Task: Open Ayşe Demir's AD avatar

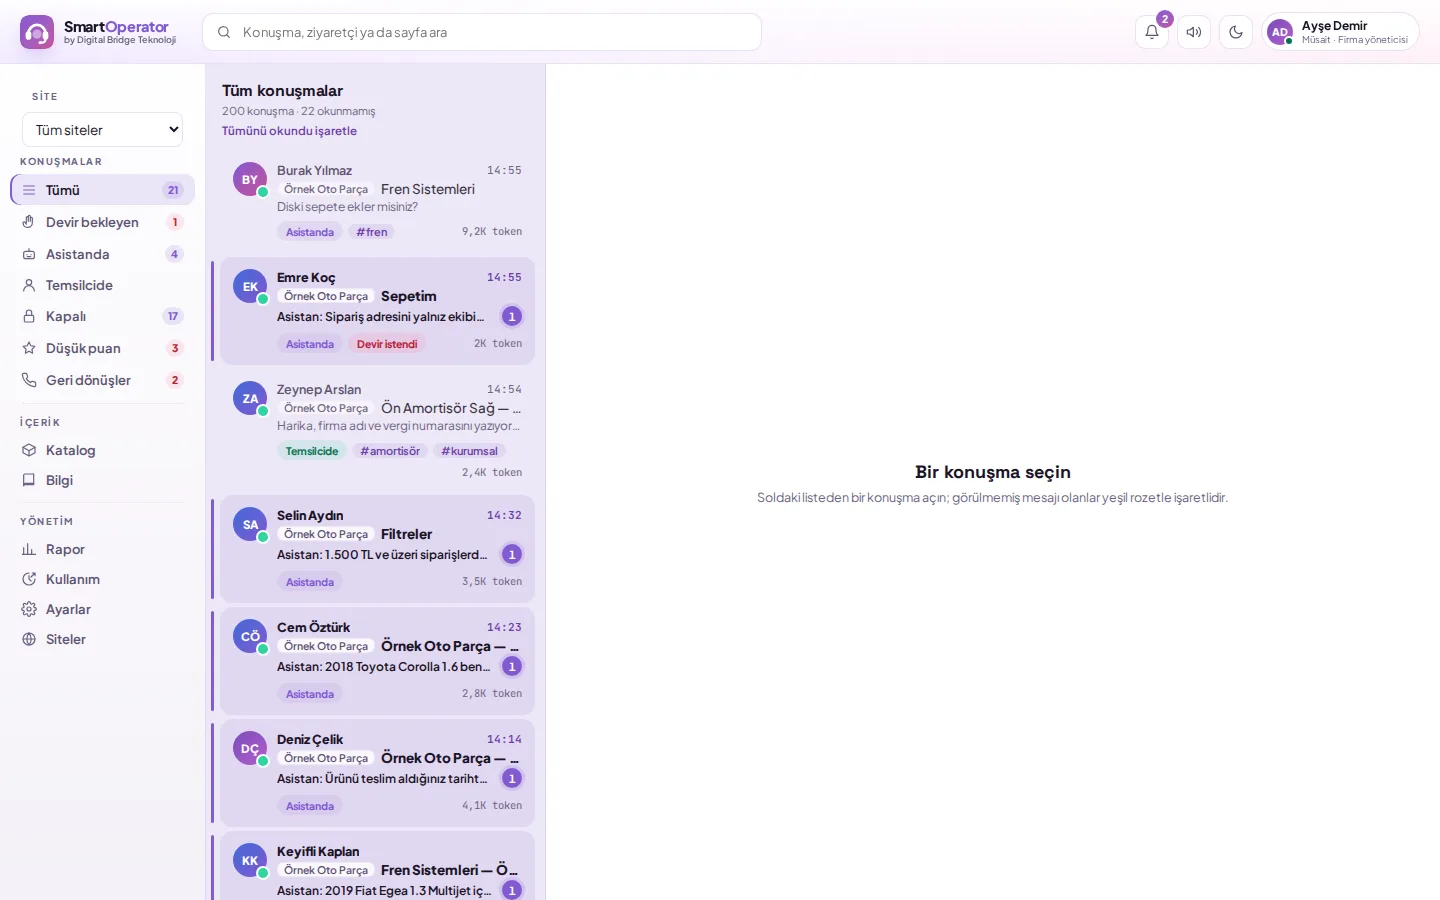Action: tap(1280, 32)
